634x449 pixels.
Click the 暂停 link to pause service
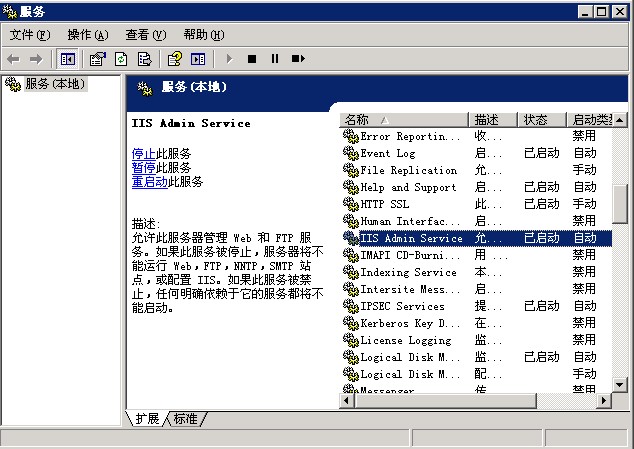(x=144, y=167)
